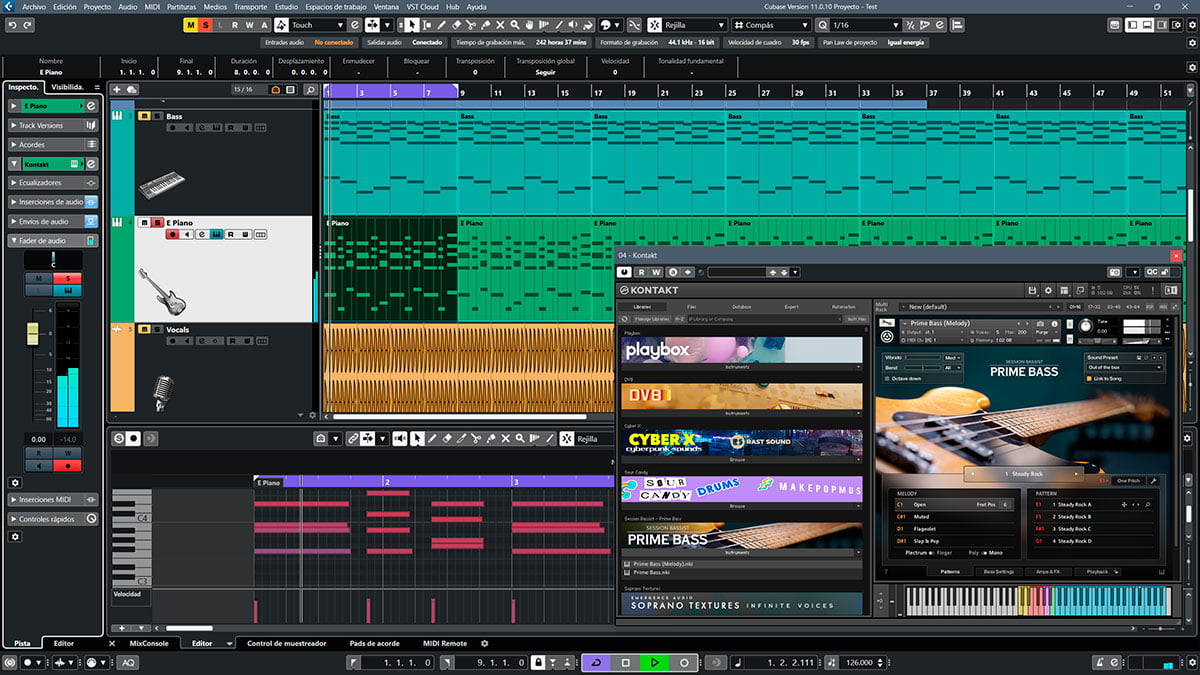Click Manage Libraries in Kontakt

point(651,319)
